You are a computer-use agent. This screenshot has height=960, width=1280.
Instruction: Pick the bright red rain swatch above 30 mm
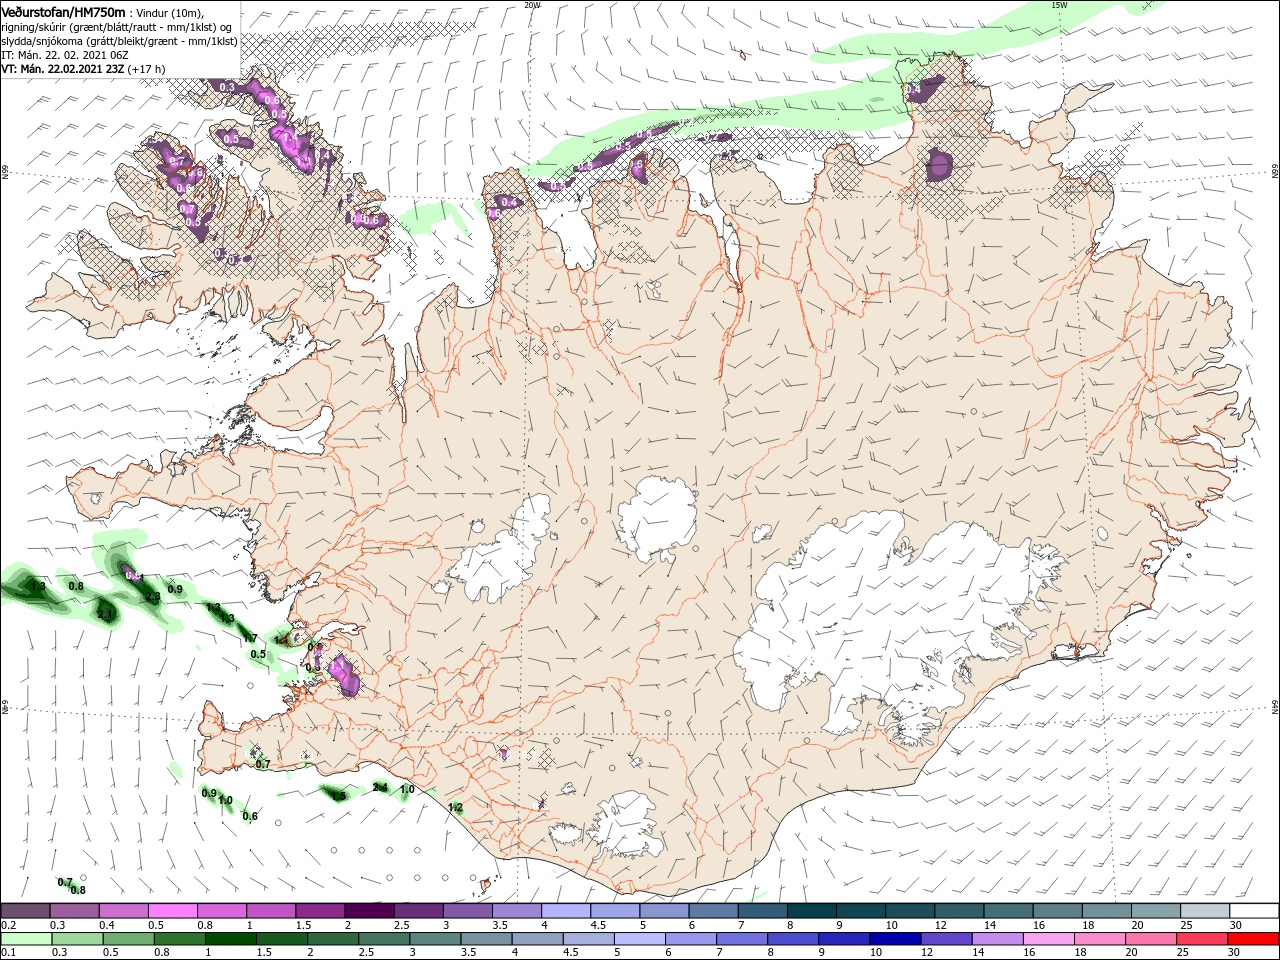pos(1252,939)
